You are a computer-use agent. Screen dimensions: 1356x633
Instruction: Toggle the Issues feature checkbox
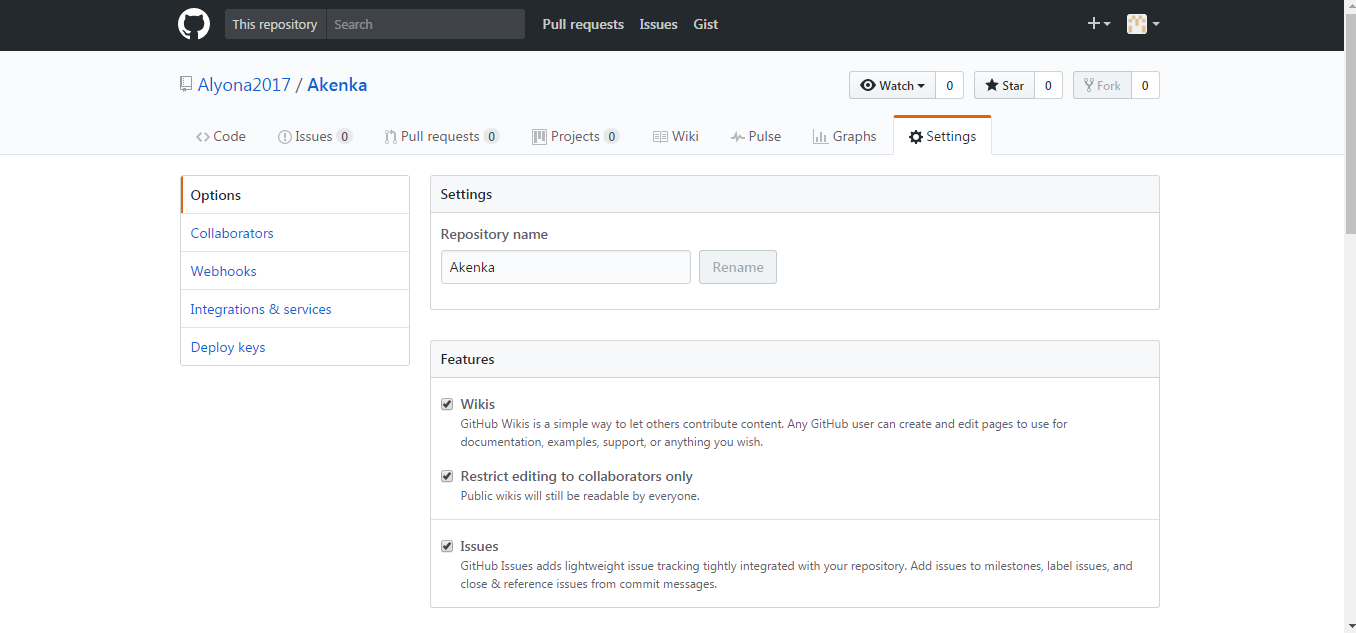pos(447,546)
